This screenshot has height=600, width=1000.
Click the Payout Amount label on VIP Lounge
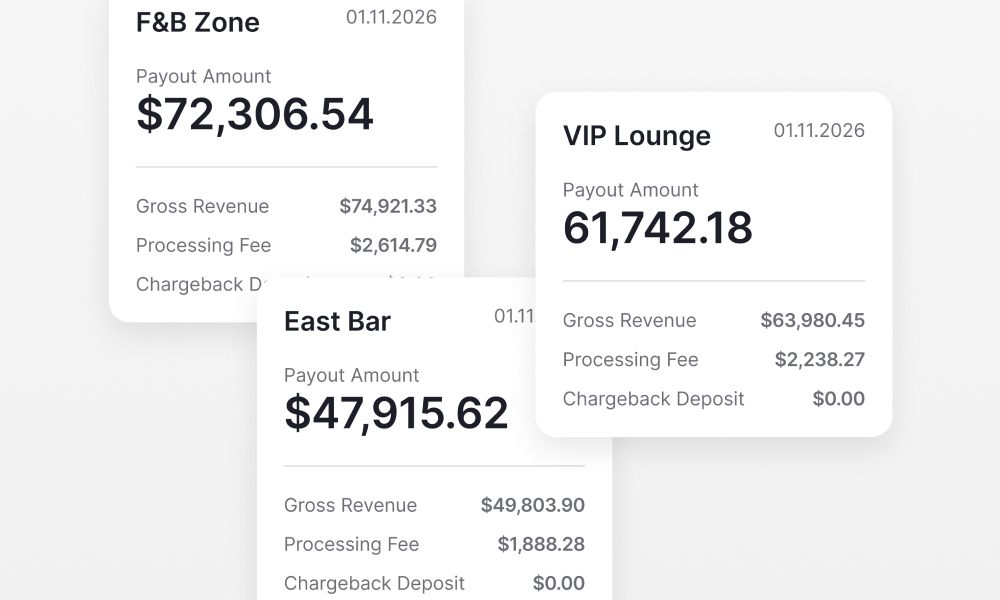(x=631, y=190)
